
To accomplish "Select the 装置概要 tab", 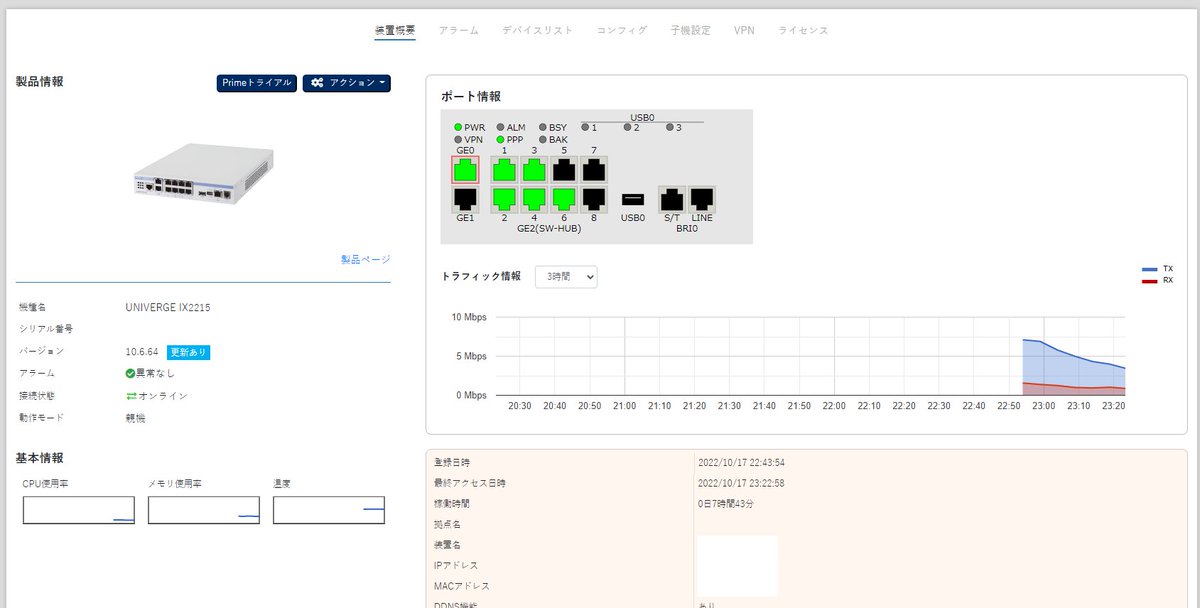I will pyautogui.click(x=395, y=30).
